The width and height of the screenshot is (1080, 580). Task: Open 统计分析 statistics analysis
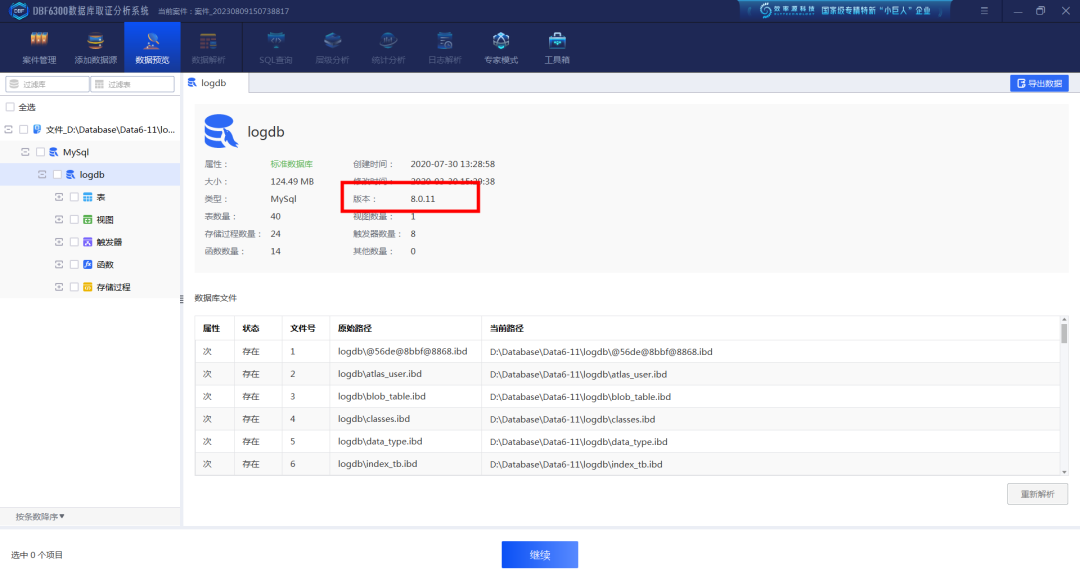click(388, 48)
